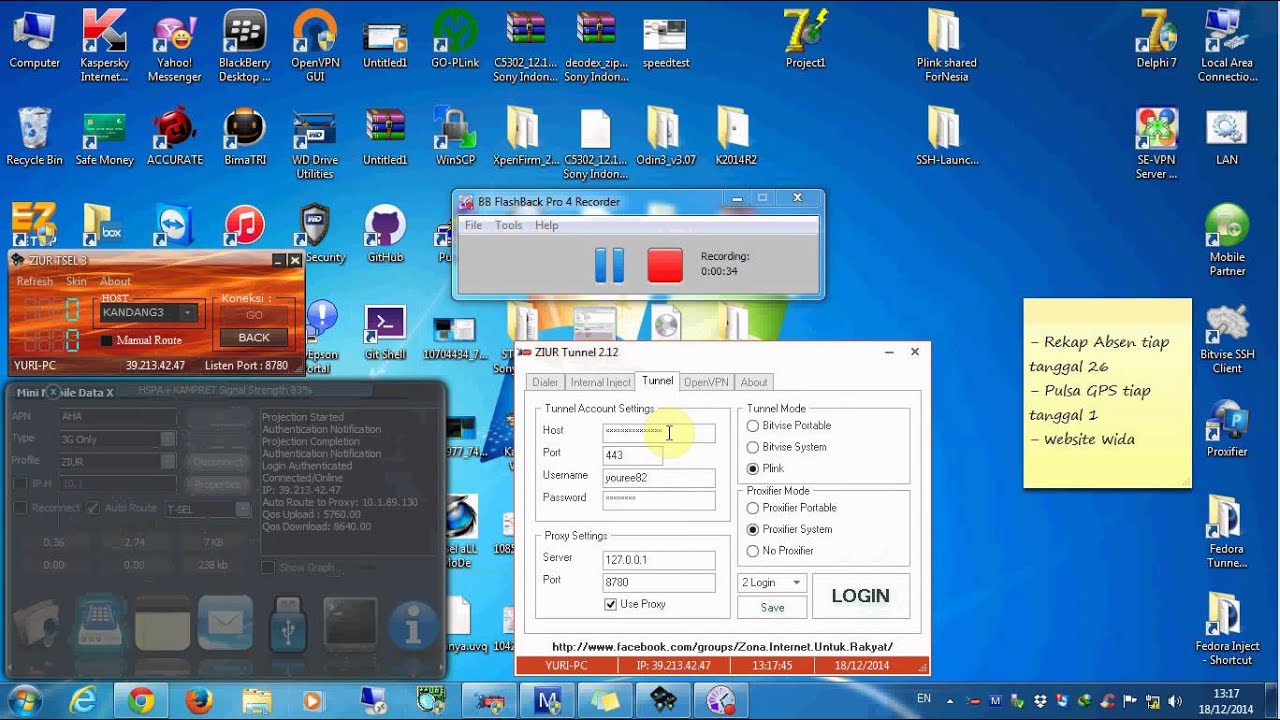Screen dimensions: 1280x720
Task: Open Project1 desktop icon
Action: [x=806, y=40]
